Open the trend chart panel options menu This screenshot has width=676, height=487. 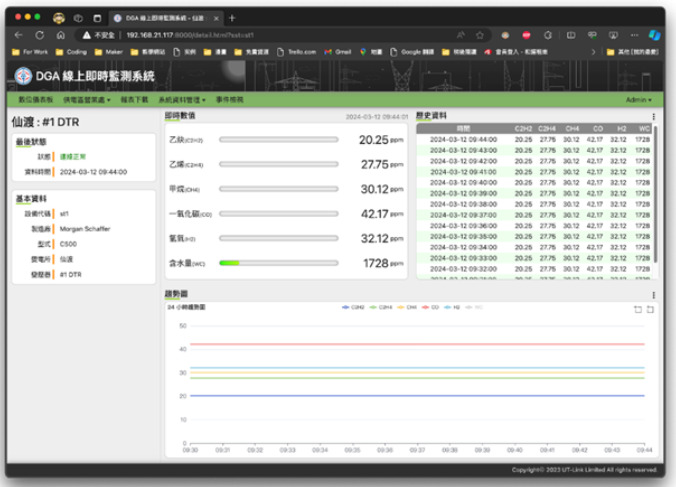click(x=653, y=296)
